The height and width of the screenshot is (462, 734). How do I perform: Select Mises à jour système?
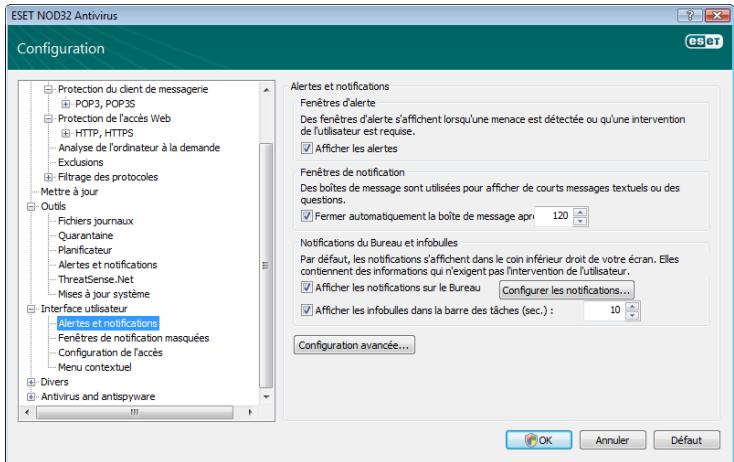[104, 294]
